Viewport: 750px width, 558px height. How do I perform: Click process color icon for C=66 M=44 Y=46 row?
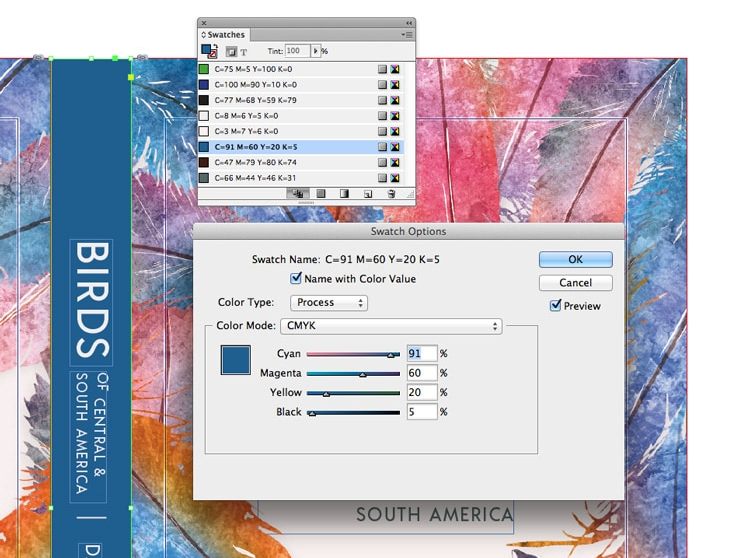click(382, 178)
